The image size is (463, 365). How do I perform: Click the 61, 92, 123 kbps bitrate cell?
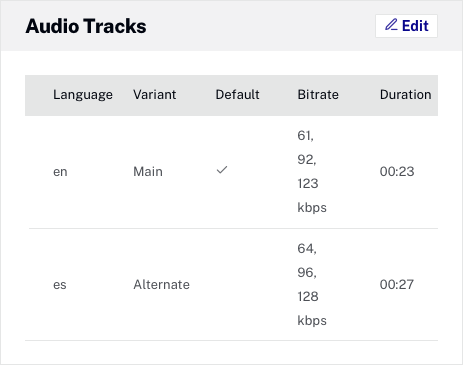pyautogui.click(x=312, y=172)
